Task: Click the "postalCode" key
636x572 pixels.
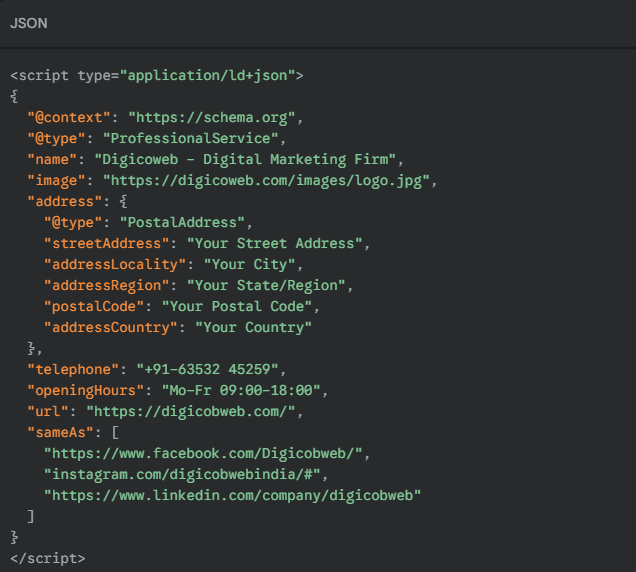Action: tap(94, 306)
